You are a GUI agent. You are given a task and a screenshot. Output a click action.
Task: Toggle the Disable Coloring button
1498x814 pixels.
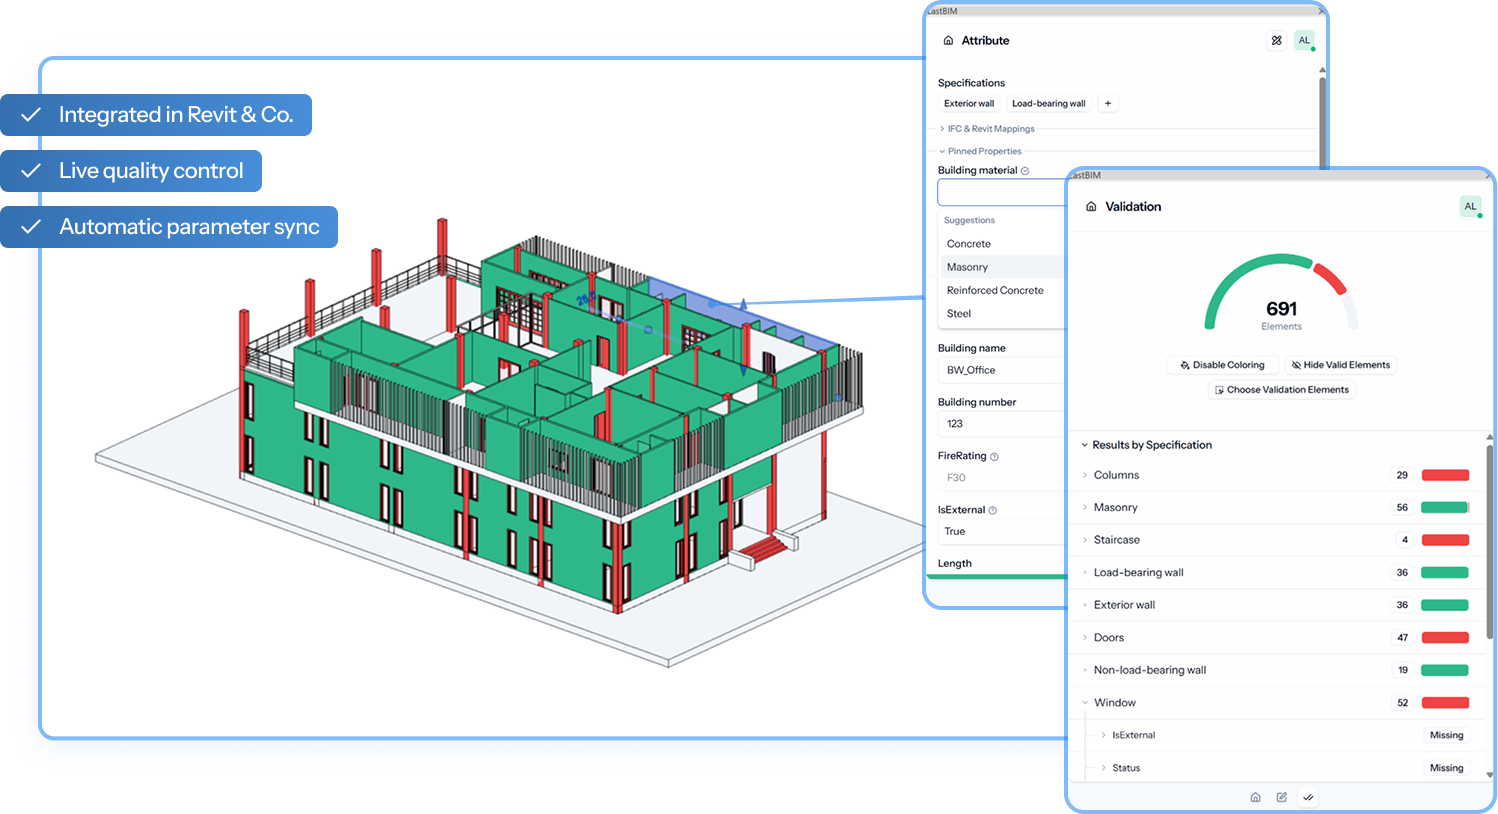tap(1222, 365)
